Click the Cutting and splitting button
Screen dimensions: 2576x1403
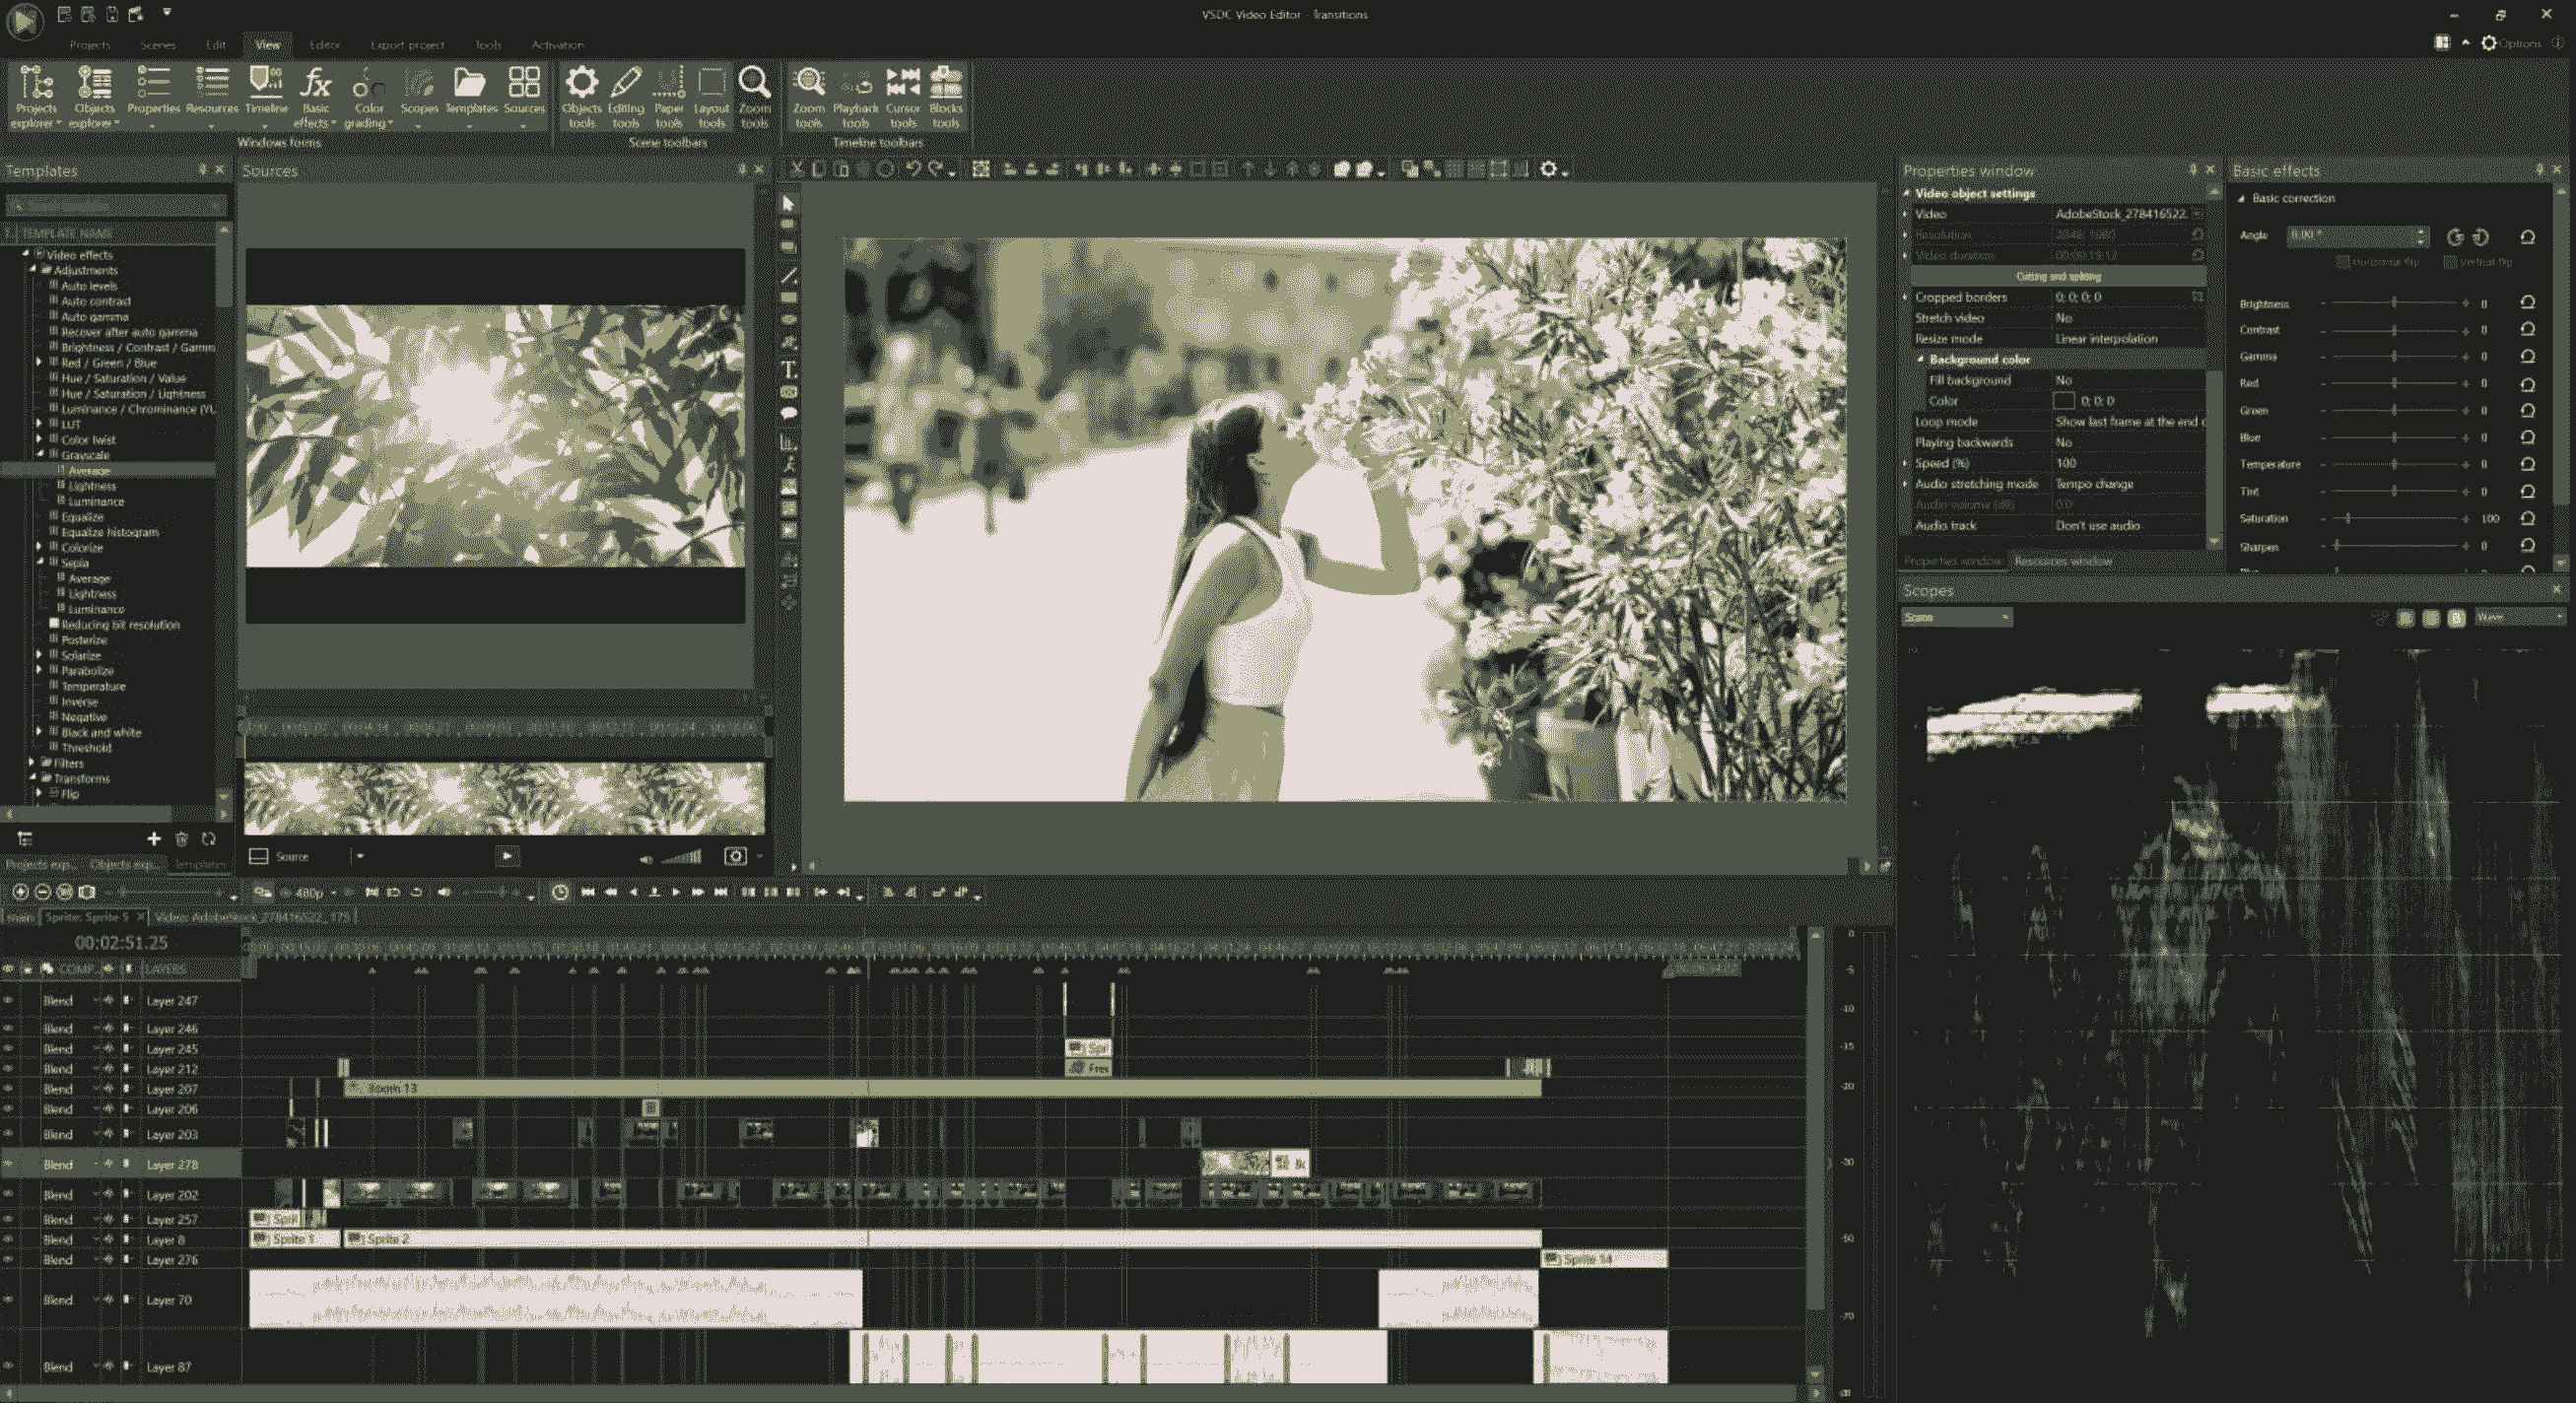click(x=2057, y=276)
